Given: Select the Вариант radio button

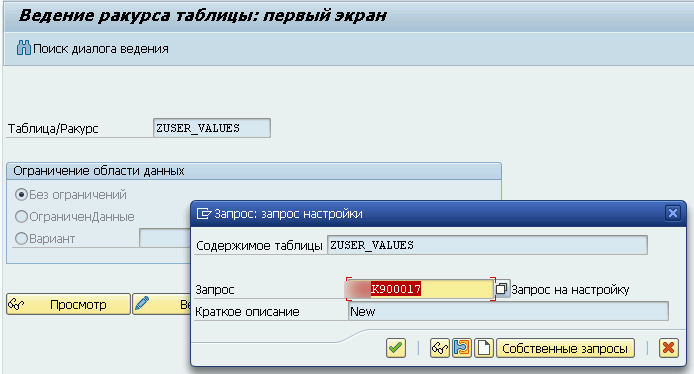Looking at the screenshot, I should pos(21,239).
